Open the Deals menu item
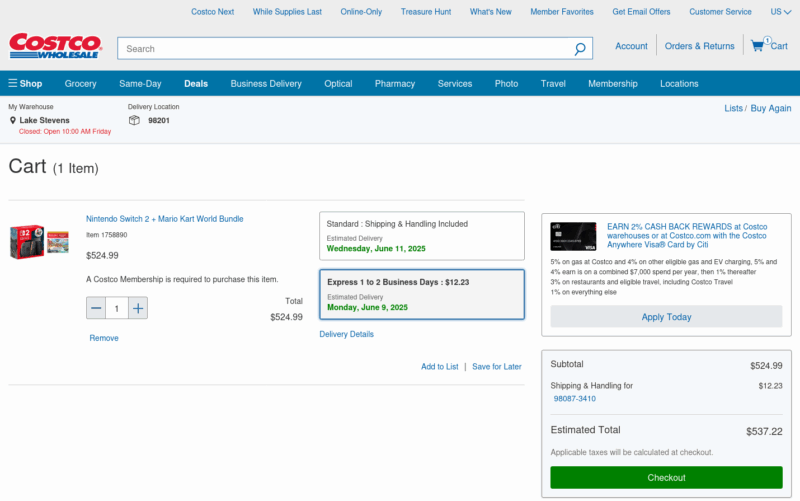 pyautogui.click(x=196, y=84)
